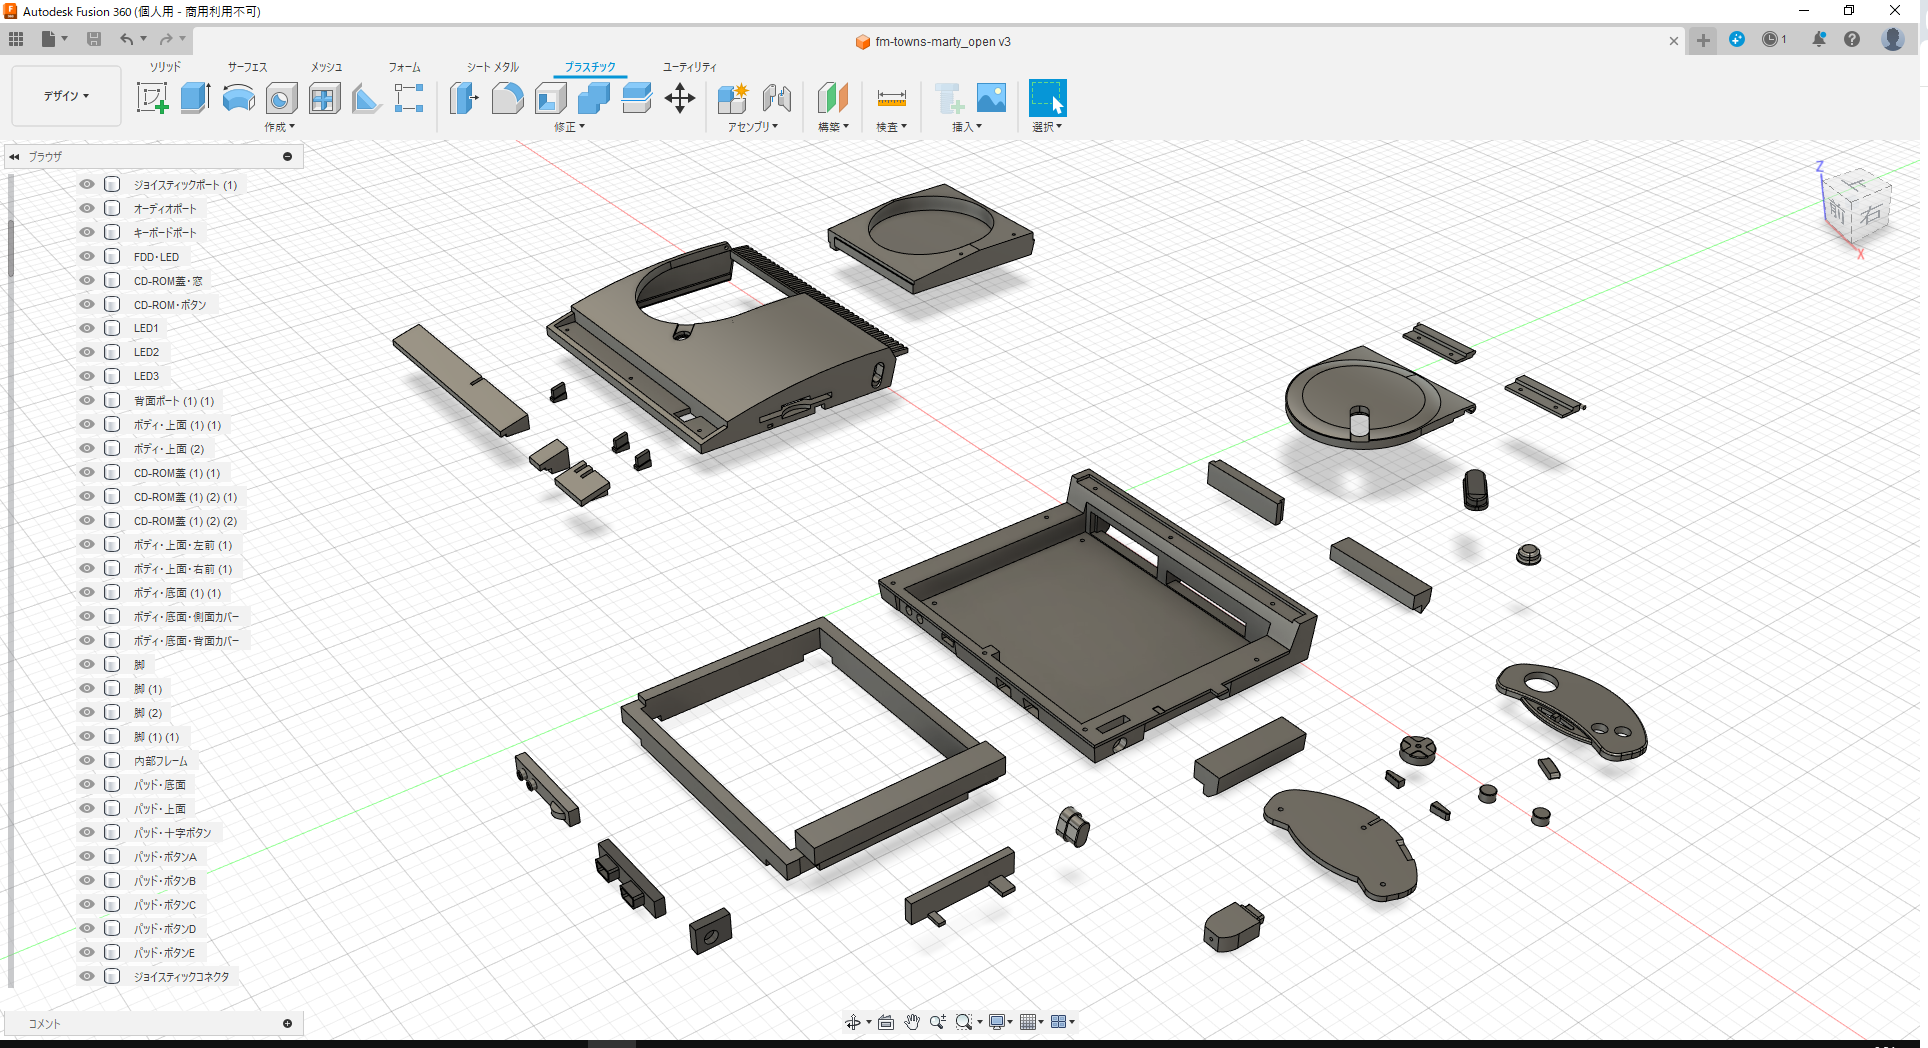Click the Save icon in the application bar

(x=94, y=39)
